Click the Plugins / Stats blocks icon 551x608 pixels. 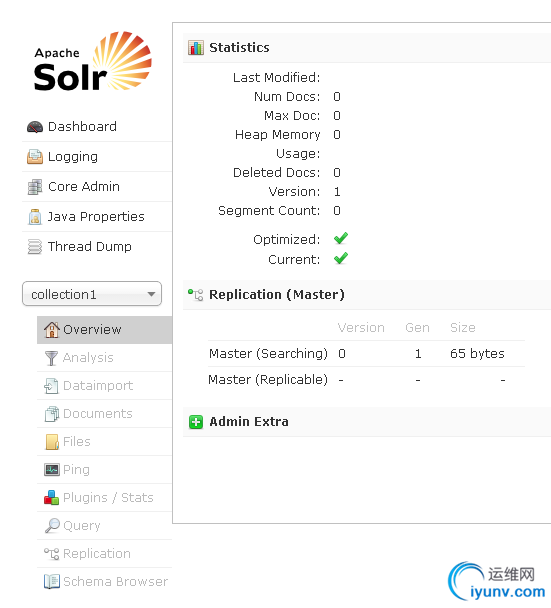[51, 498]
